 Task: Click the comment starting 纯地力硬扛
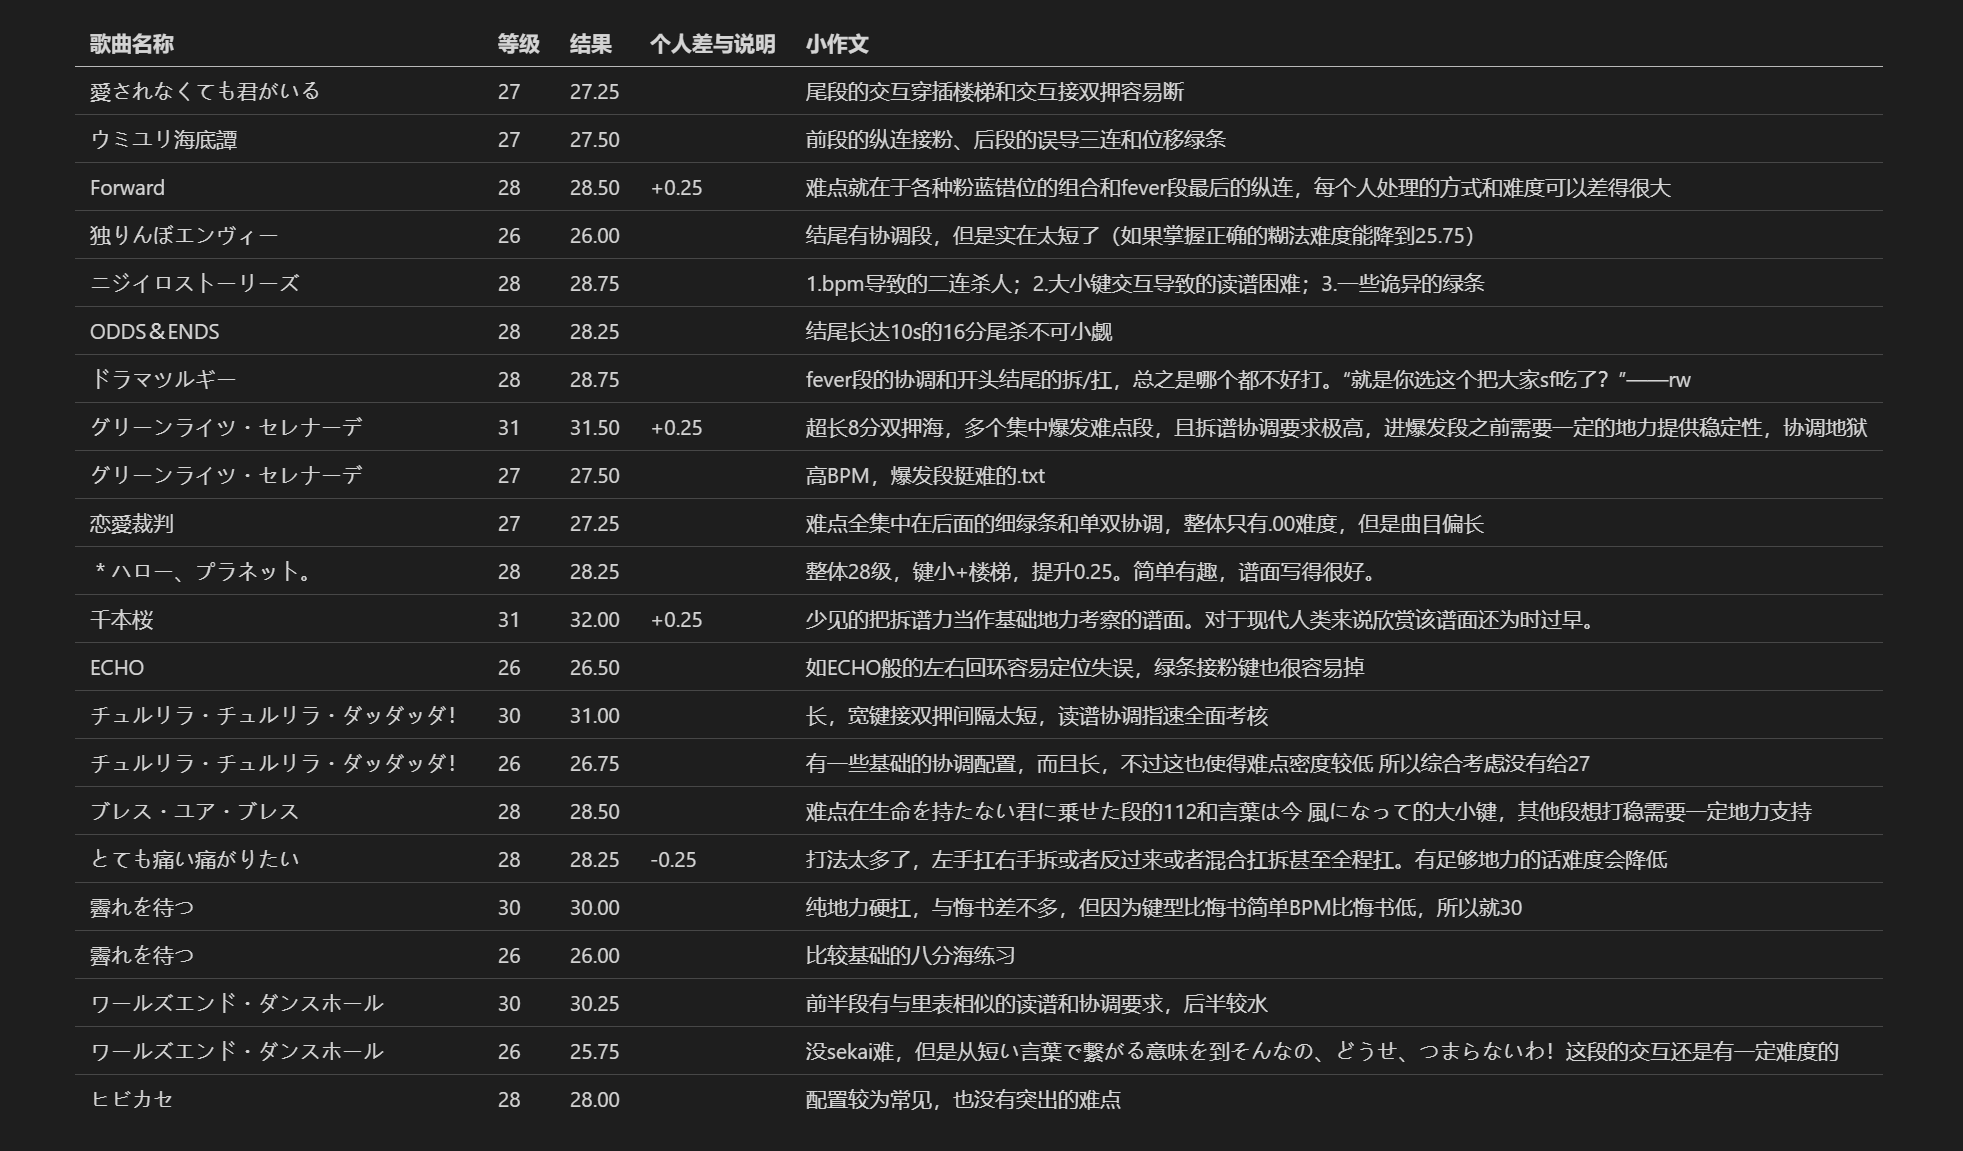coord(1164,907)
